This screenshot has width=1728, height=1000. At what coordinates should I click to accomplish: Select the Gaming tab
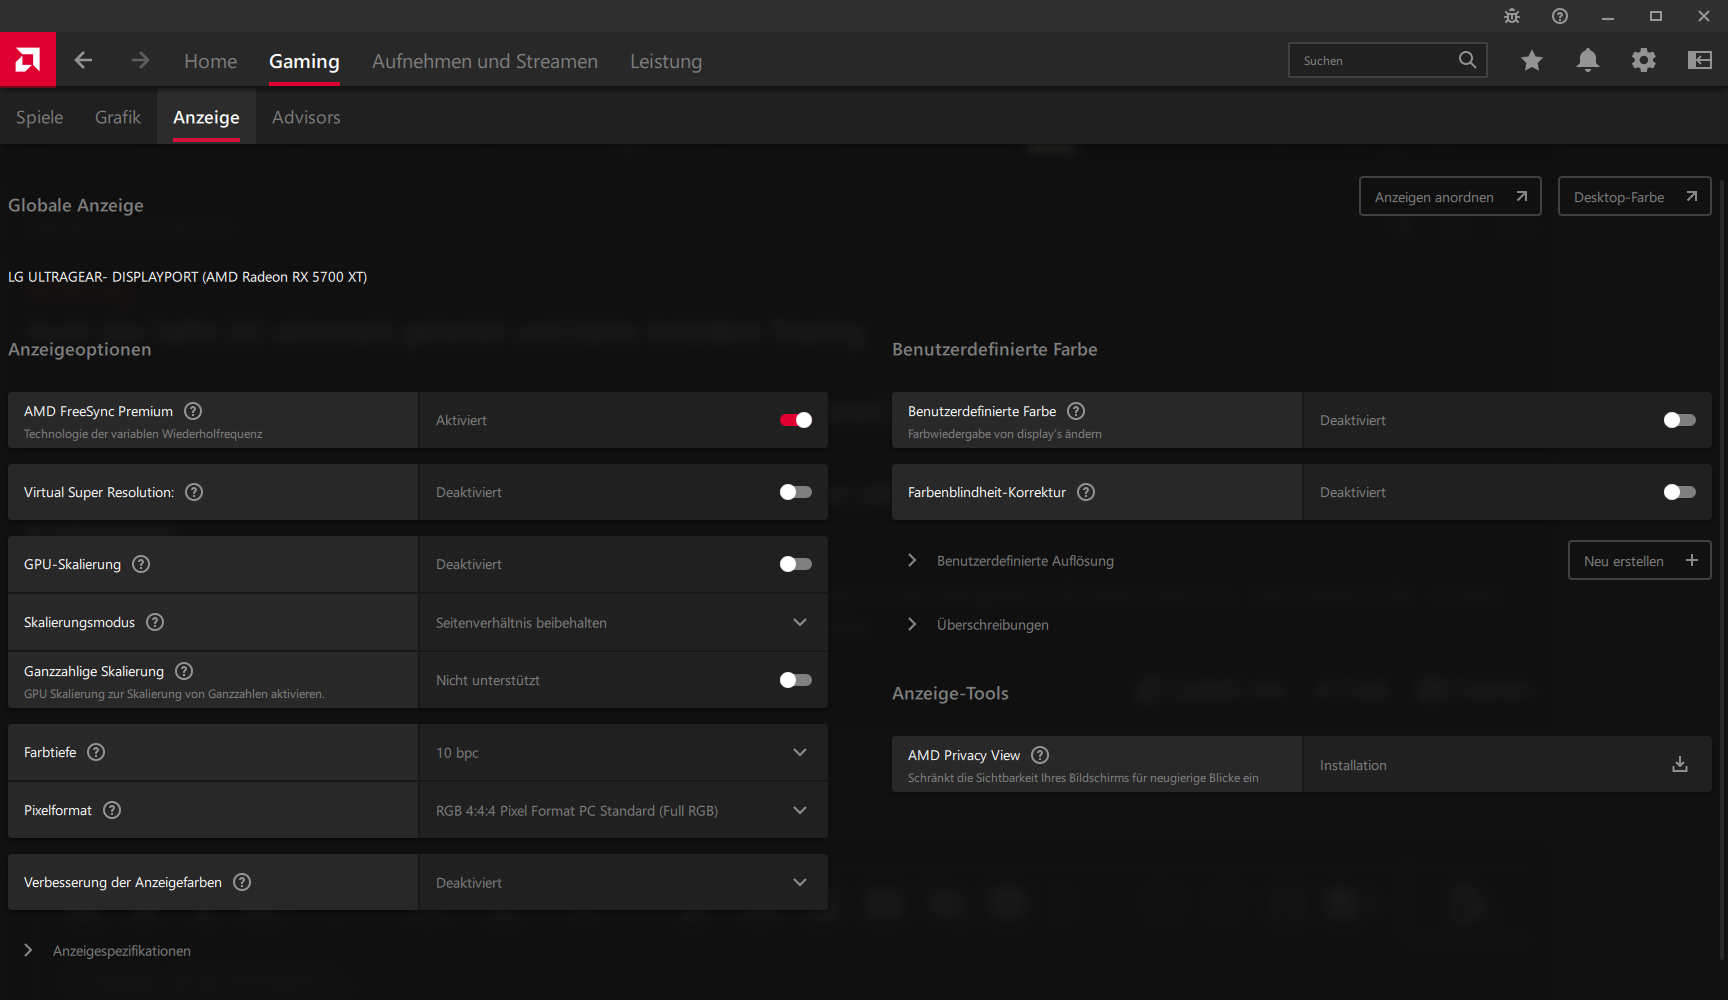304,61
